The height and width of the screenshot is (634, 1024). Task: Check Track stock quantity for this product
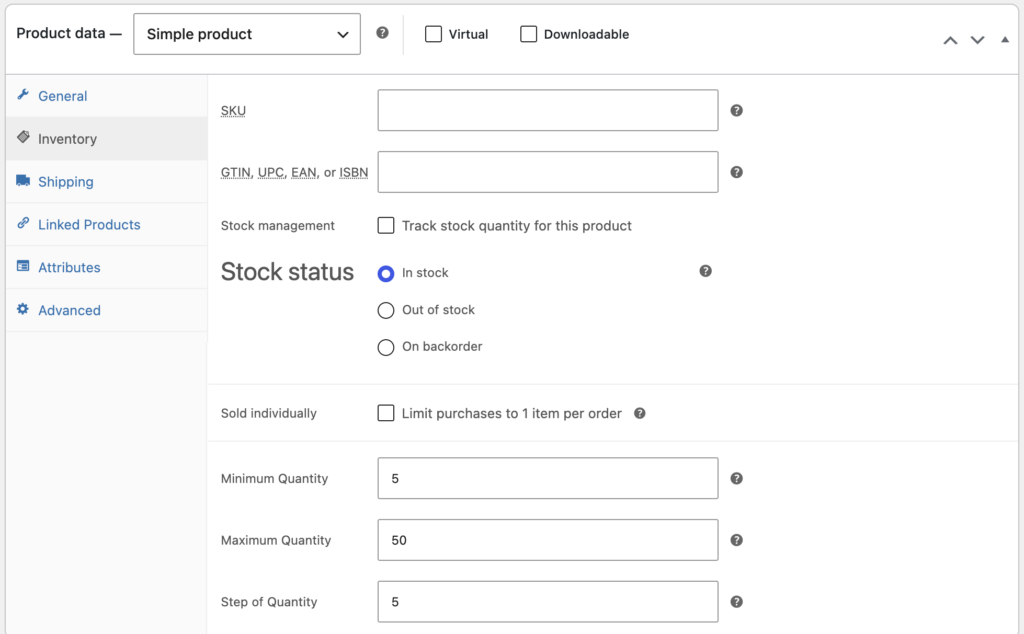pos(386,225)
